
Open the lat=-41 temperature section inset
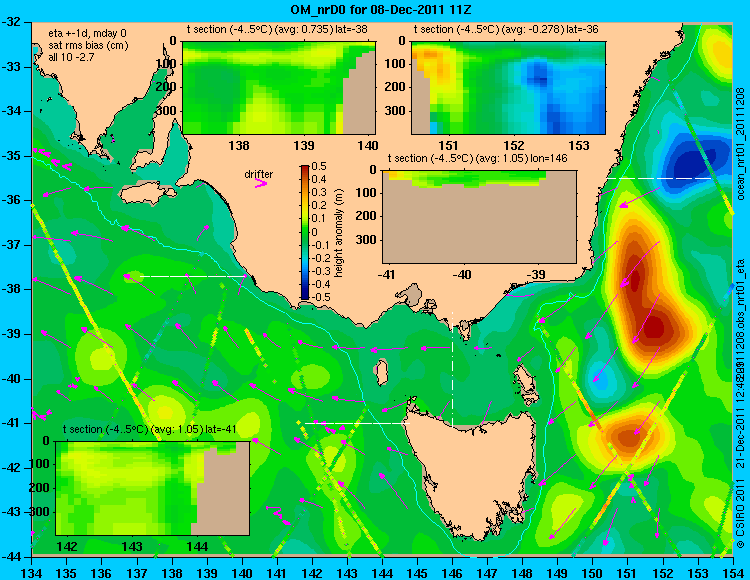153,488
